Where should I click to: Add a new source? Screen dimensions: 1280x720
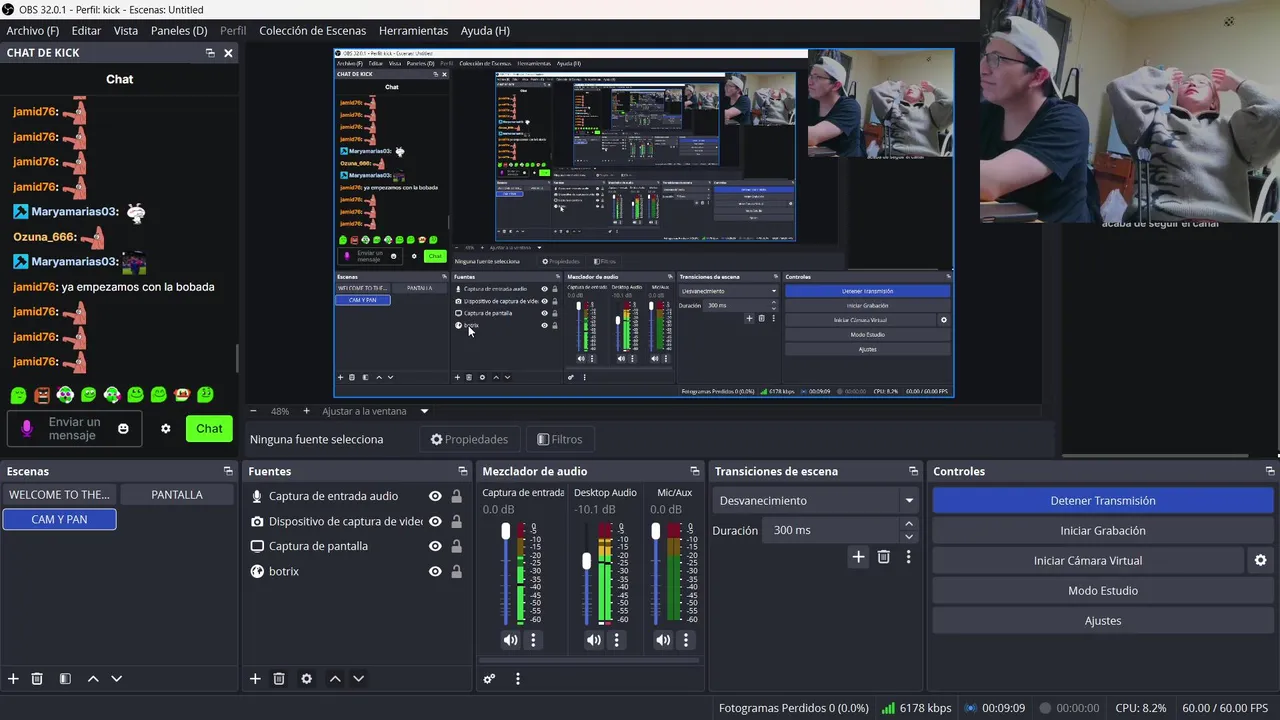[255, 678]
